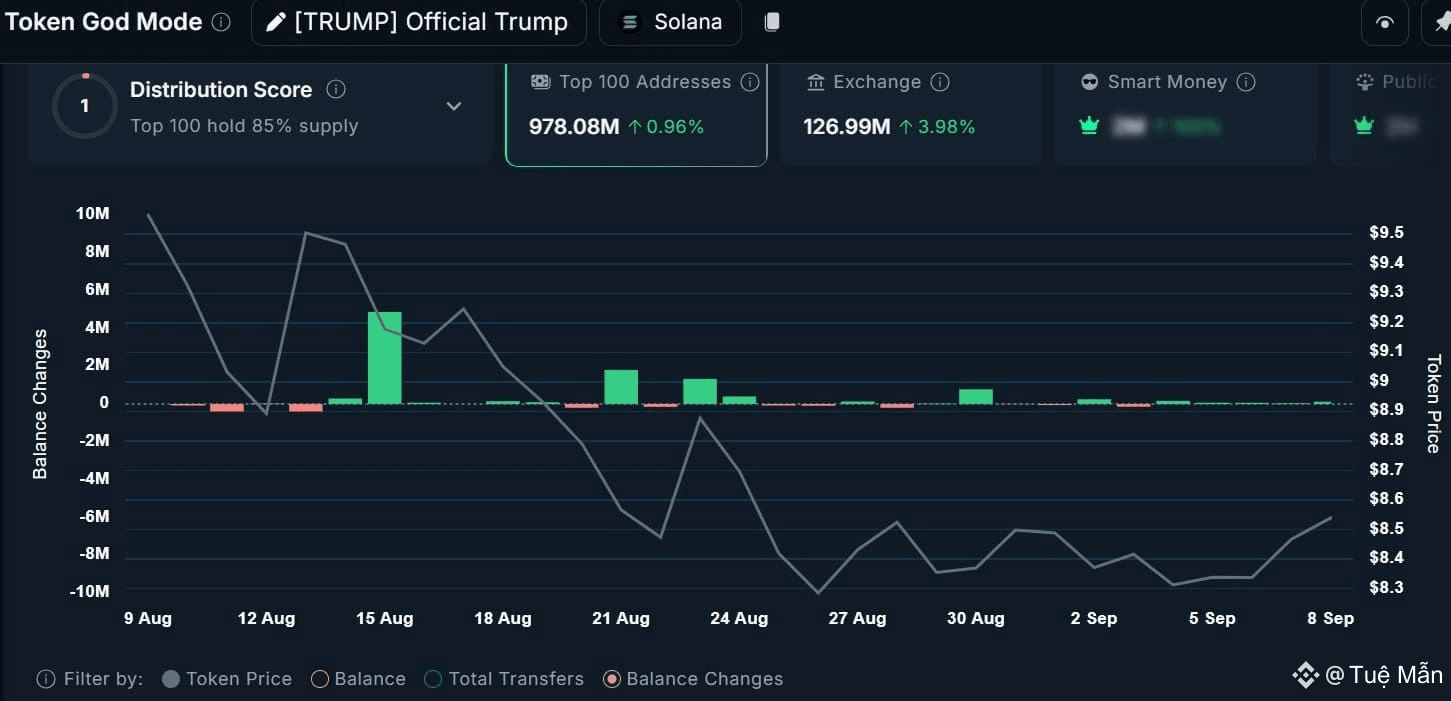Toggle the Balance filter

[358, 679]
